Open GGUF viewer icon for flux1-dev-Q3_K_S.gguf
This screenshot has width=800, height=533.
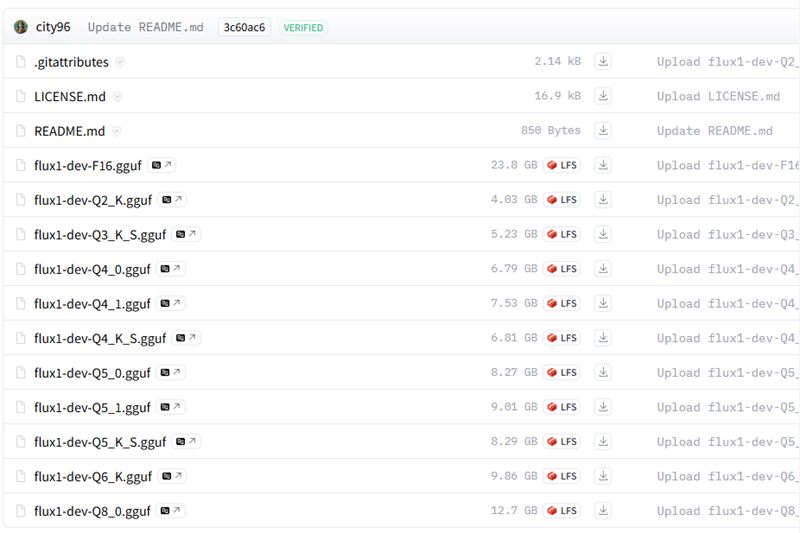186,234
